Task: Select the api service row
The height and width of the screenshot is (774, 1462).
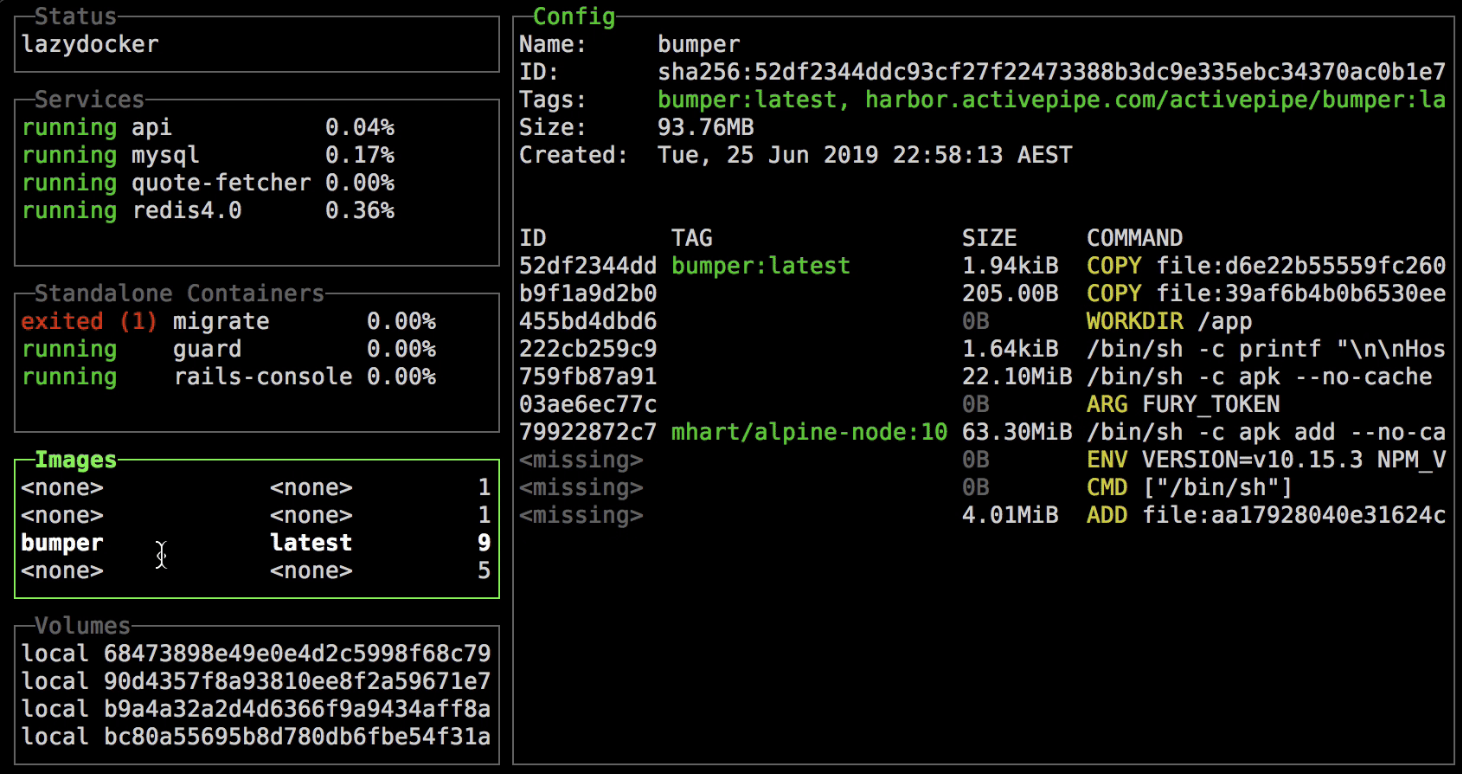Action: [207, 128]
